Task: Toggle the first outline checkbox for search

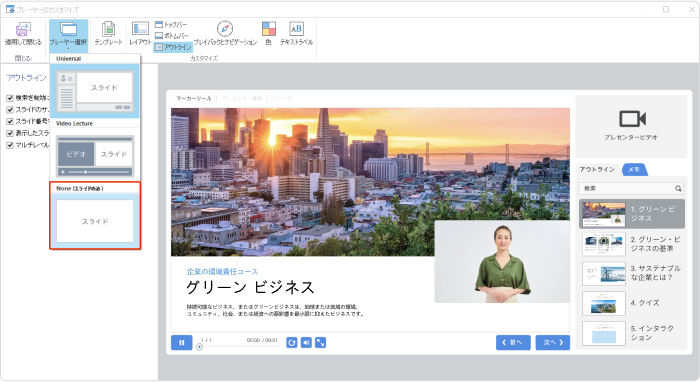Action: tap(10, 98)
